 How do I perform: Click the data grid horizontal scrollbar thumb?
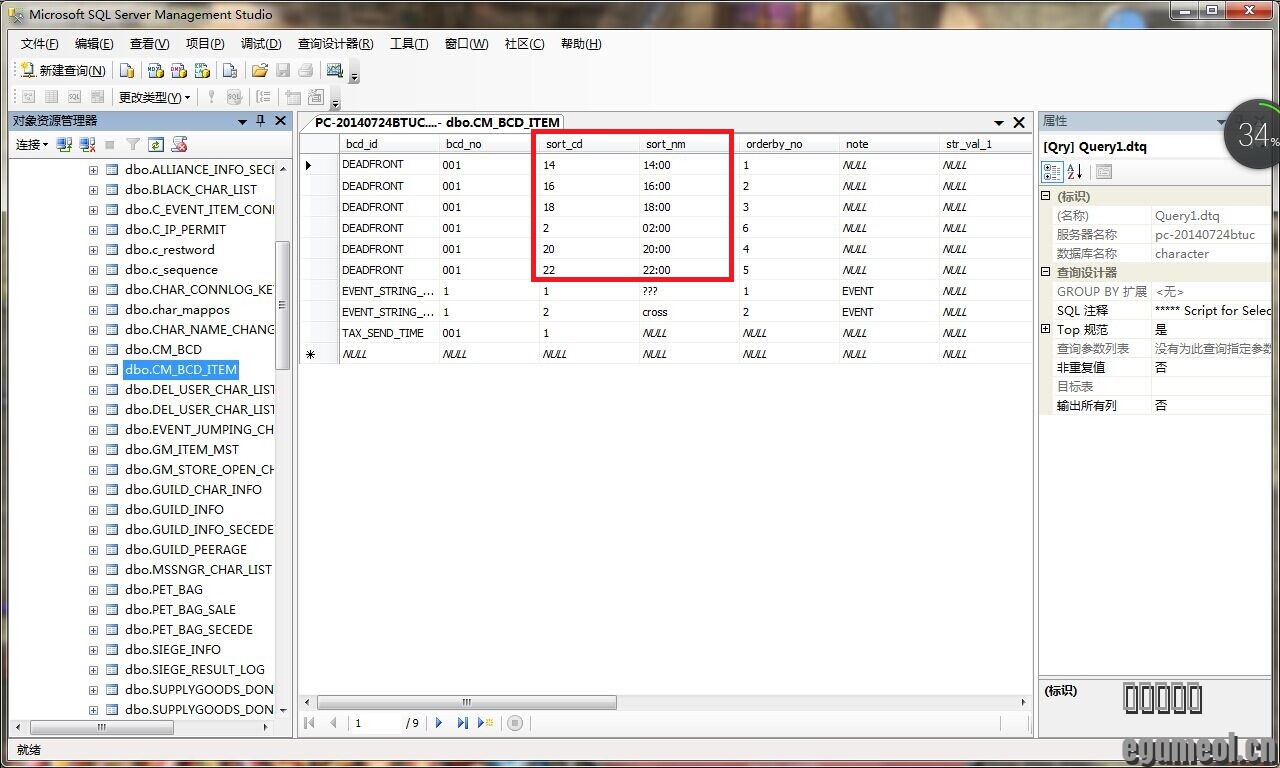[x=466, y=703]
